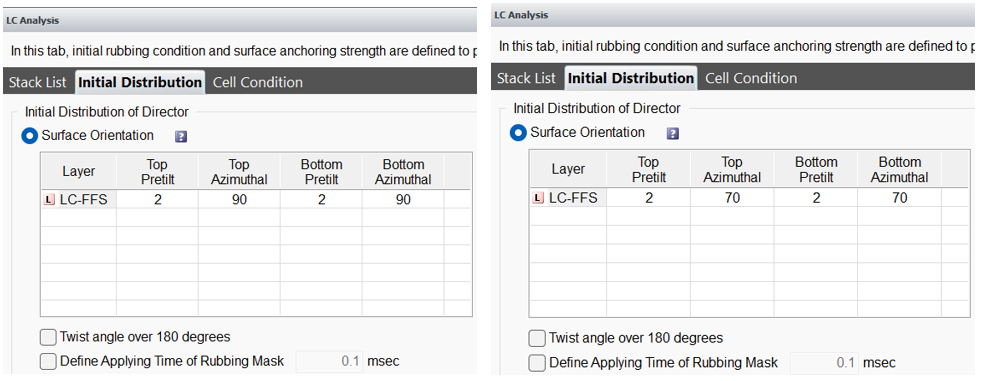Click the left panel's 0.1 msec field
The image size is (981, 381).
(x=329, y=361)
